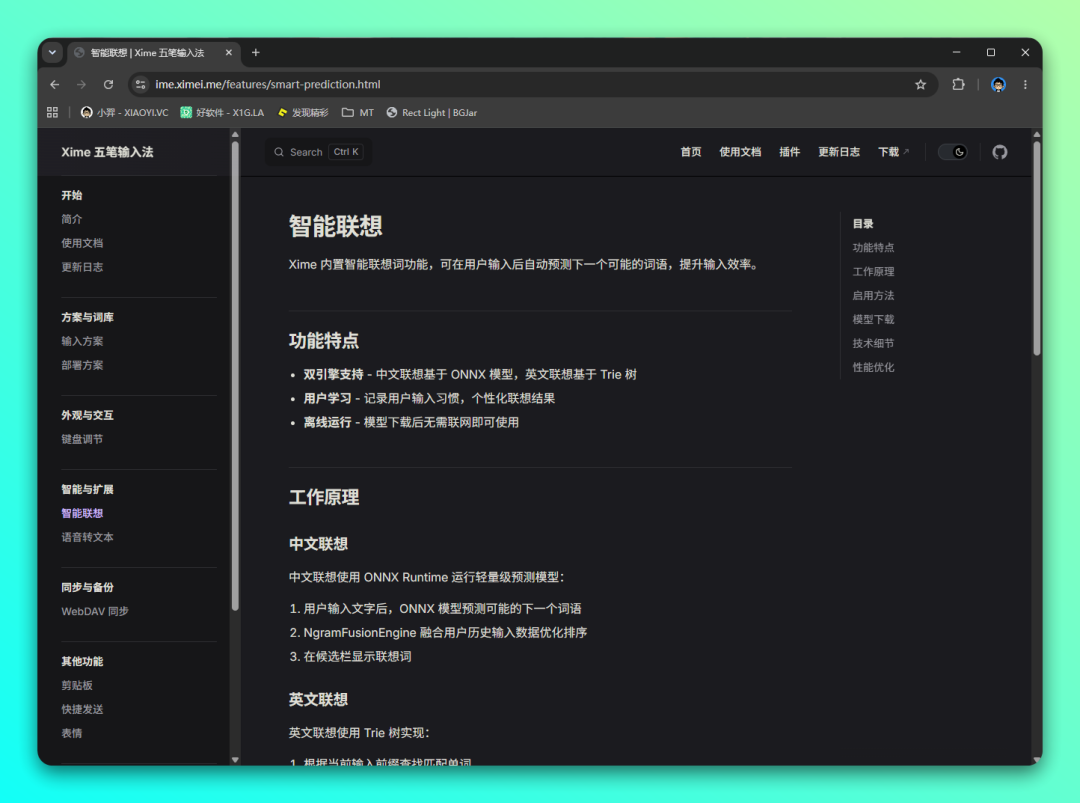This screenshot has width=1080, height=803.
Task: Open the GitHub icon link
Action: [x=999, y=152]
